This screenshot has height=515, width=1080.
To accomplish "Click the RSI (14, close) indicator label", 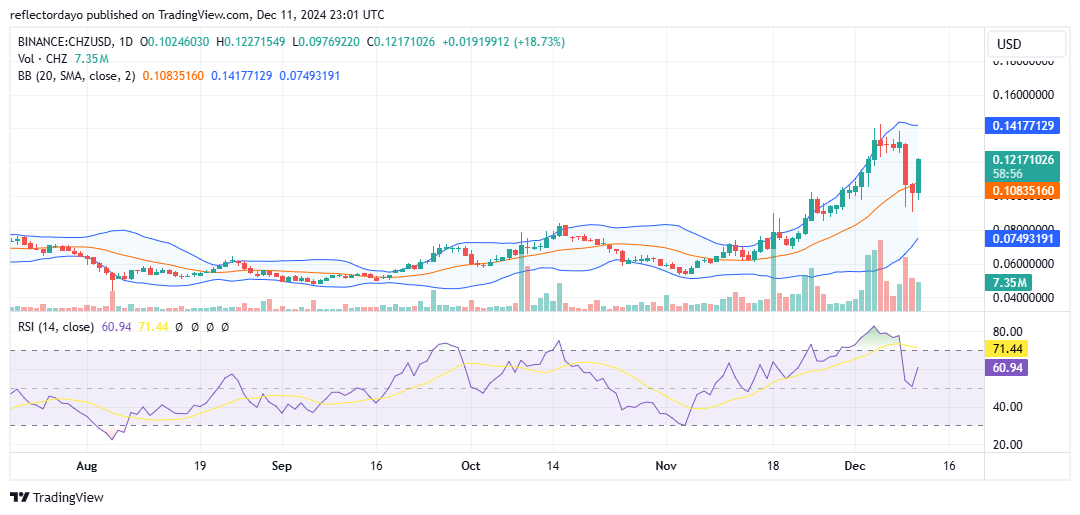I will pyautogui.click(x=56, y=327).
